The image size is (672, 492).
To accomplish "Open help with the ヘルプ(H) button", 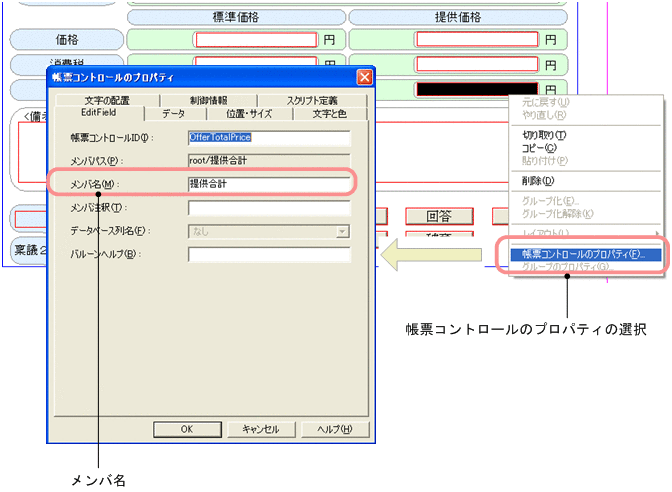I will 335,429.
